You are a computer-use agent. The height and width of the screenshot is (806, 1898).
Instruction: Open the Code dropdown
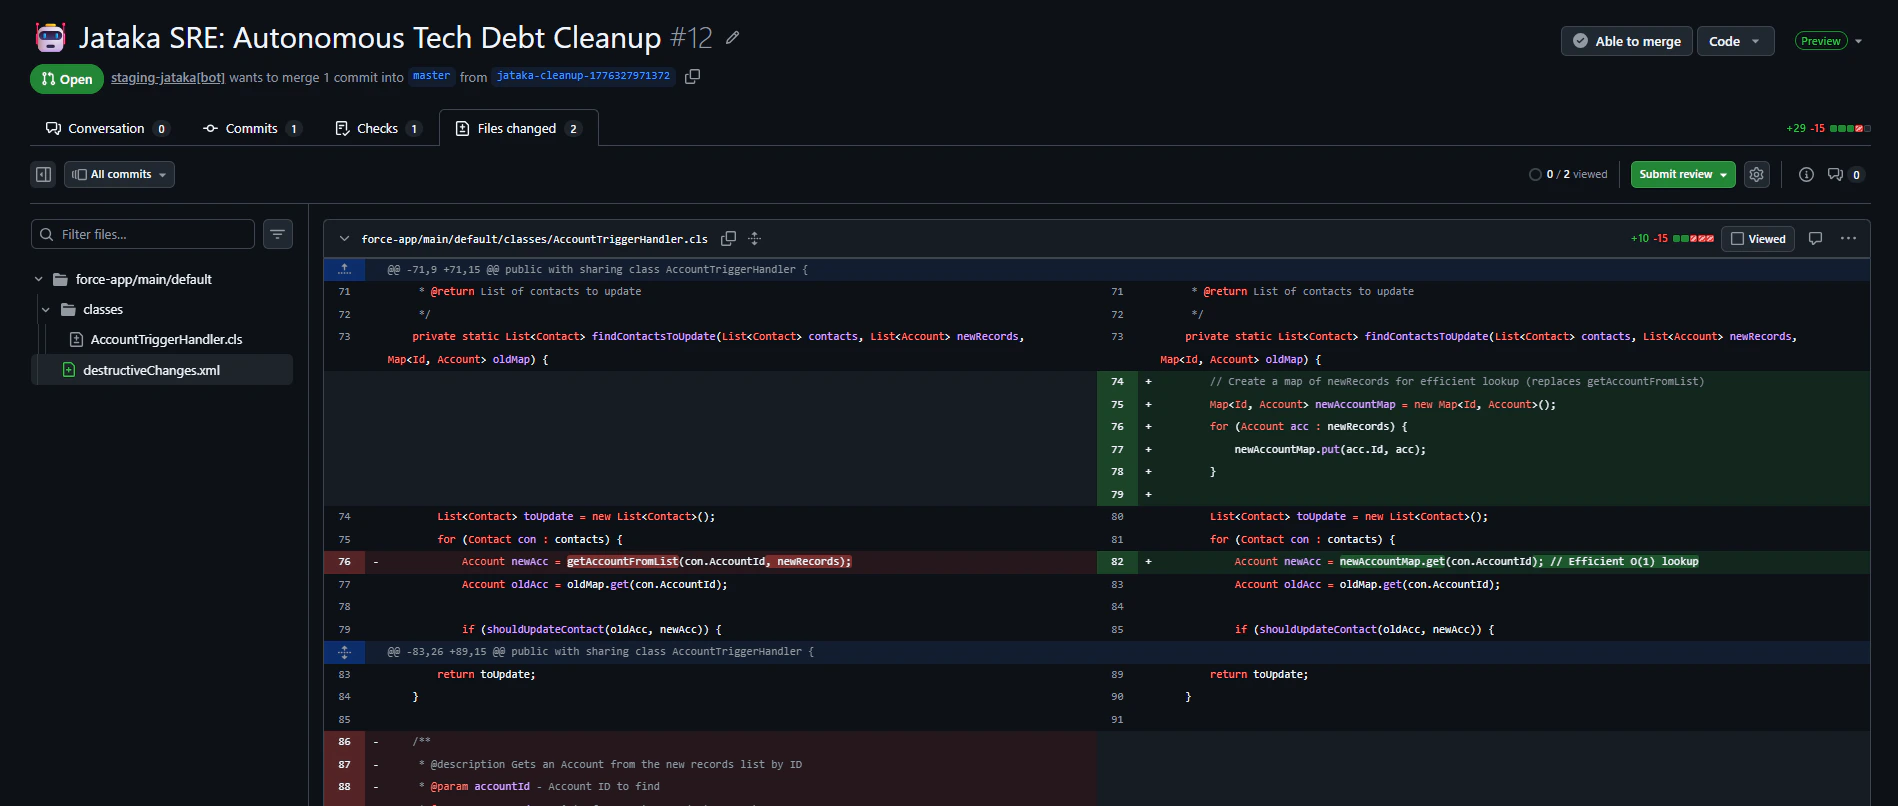point(1735,41)
